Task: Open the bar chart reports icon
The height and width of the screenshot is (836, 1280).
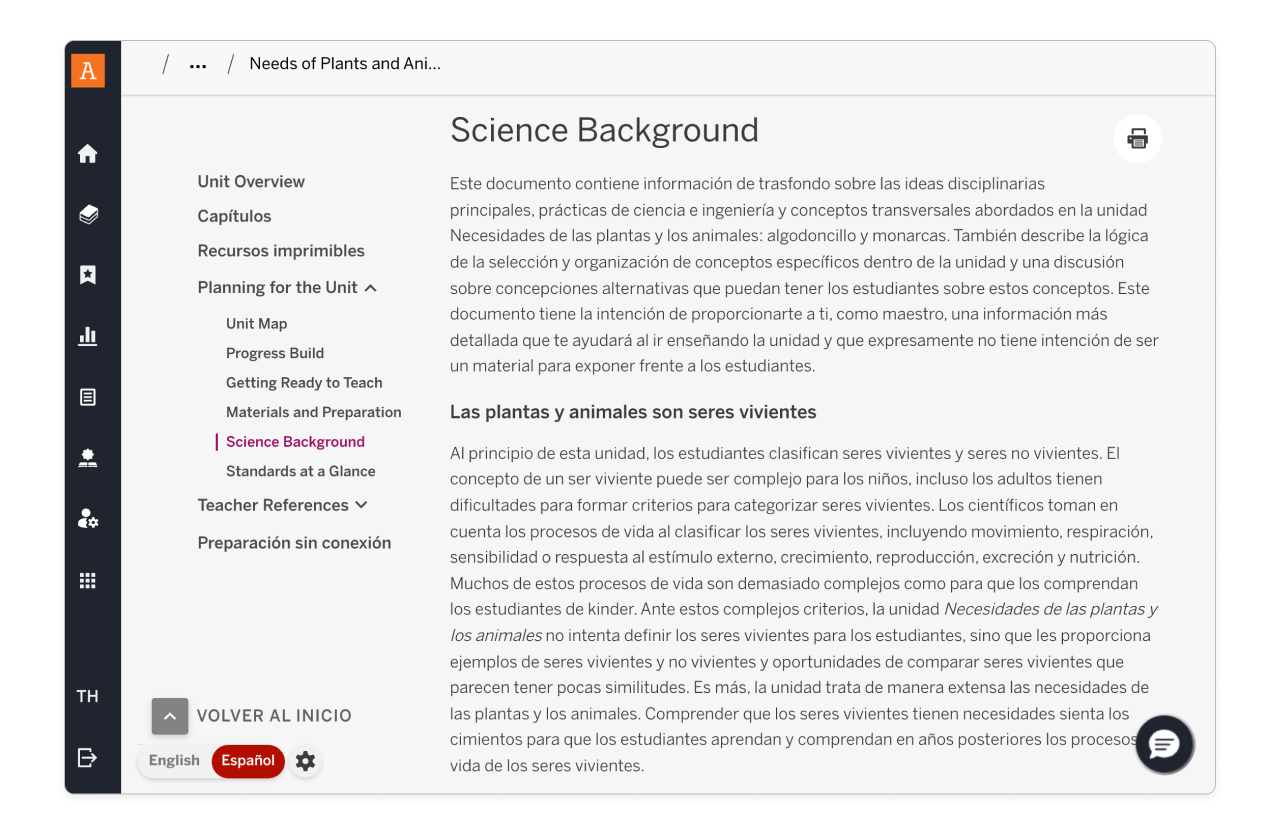Action: (x=88, y=336)
